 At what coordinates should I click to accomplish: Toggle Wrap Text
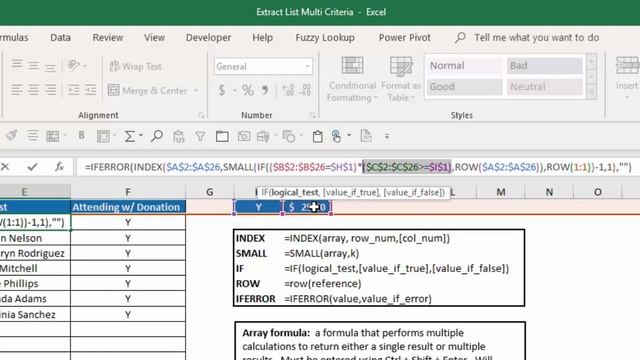(136, 66)
